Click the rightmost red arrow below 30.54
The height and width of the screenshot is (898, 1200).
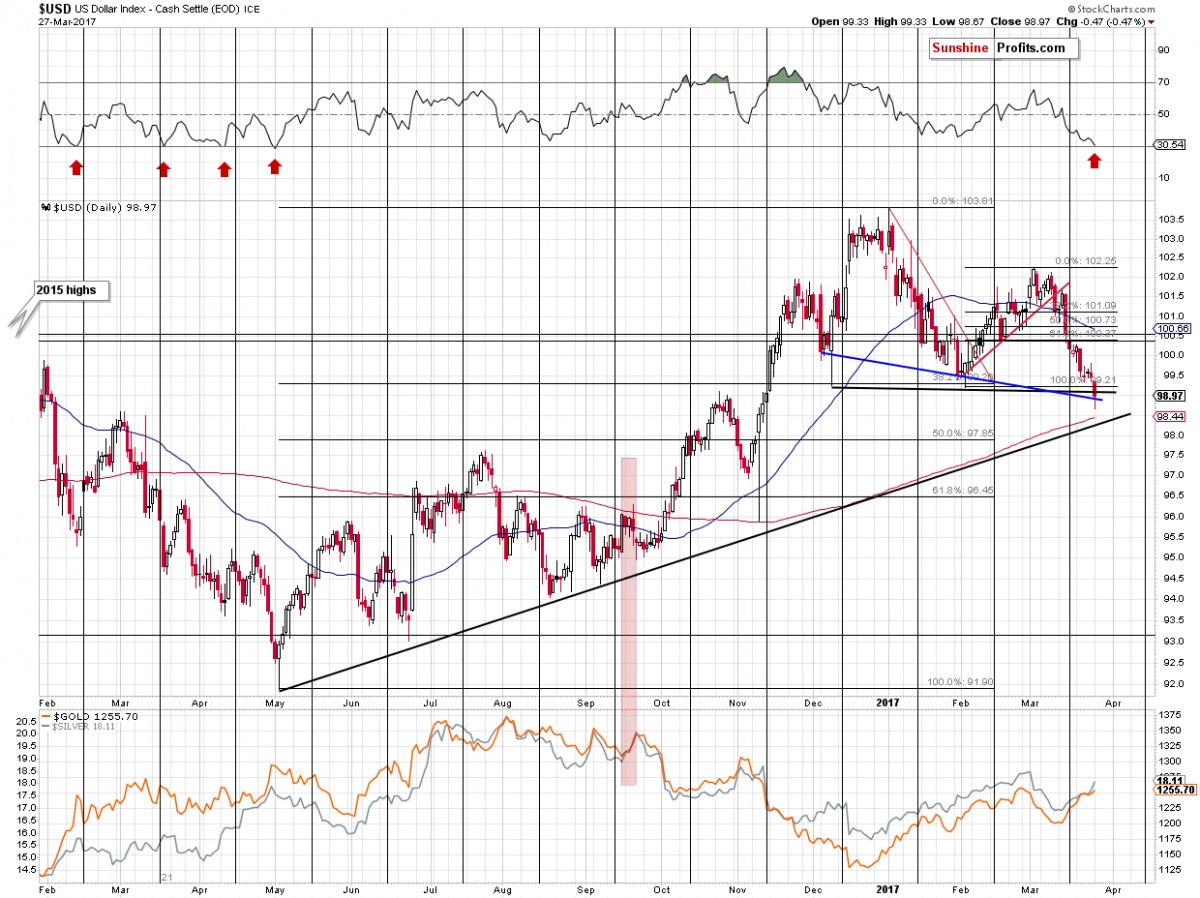coord(1094,160)
